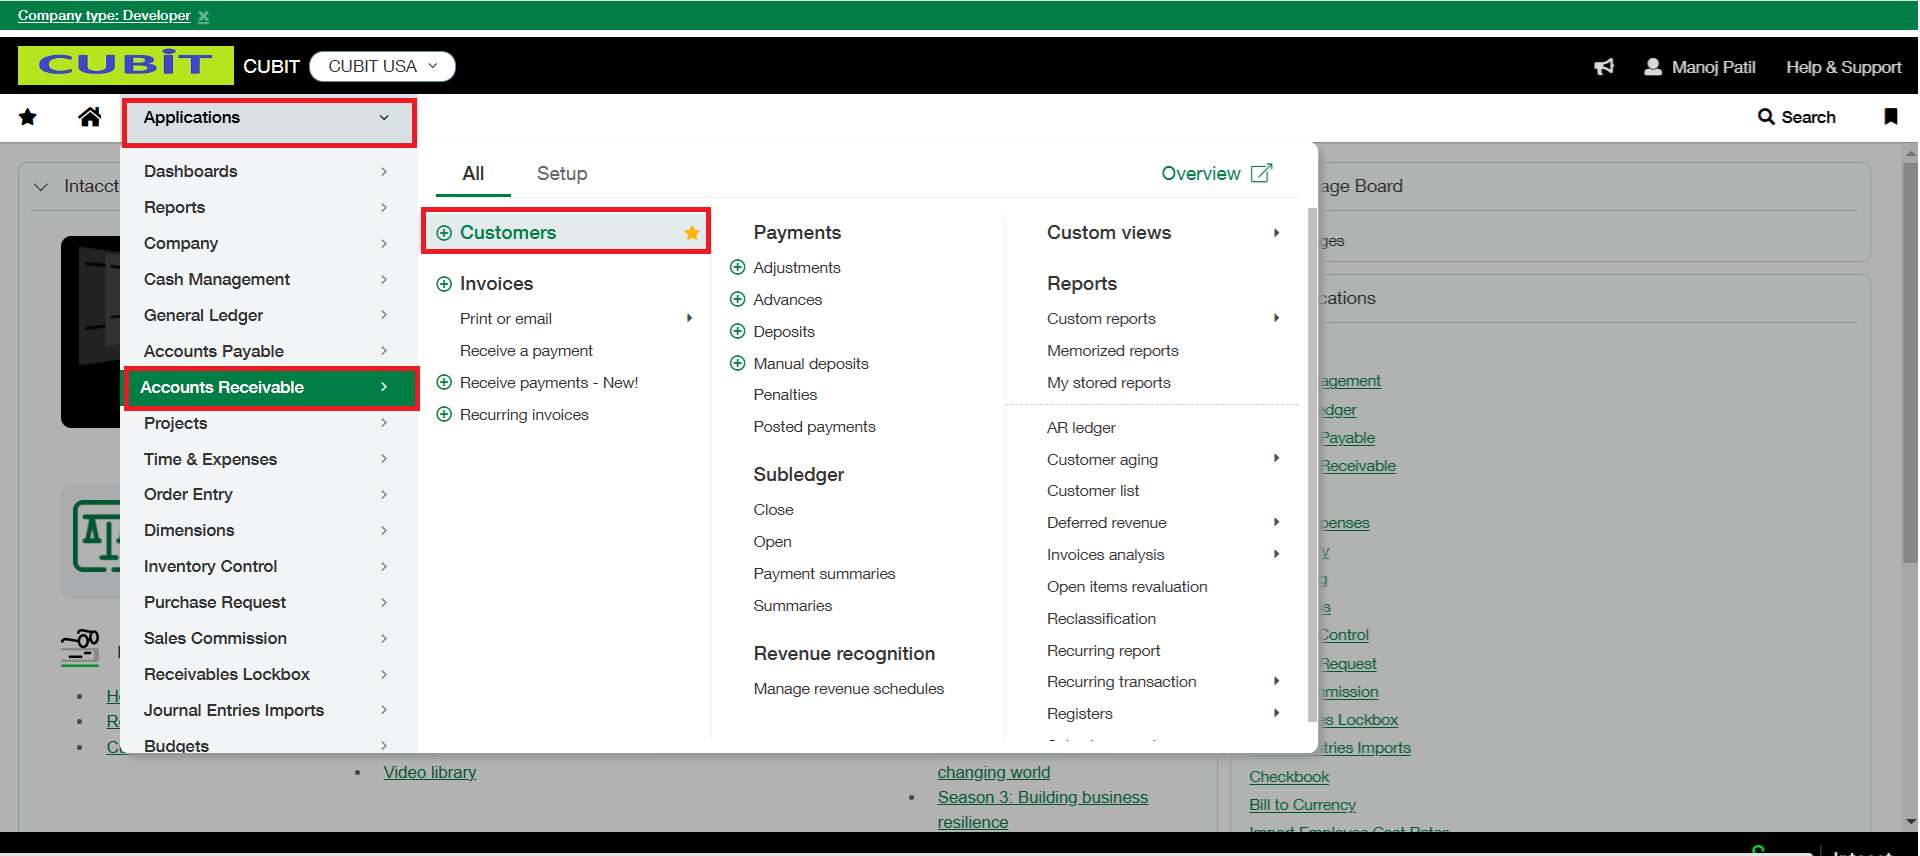This screenshot has width=1920, height=856.
Task: Click Manage revenue schedules link
Action: coord(848,689)
